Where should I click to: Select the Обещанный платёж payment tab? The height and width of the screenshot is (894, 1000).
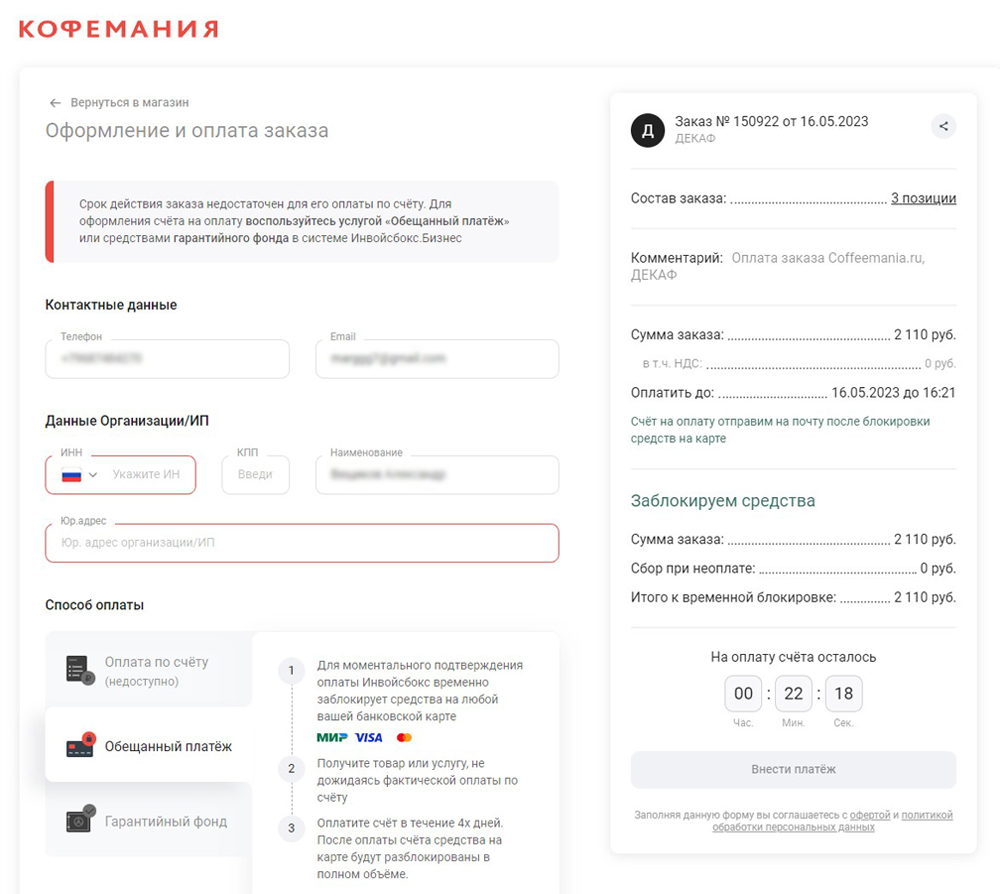click(x=149, y=745)
